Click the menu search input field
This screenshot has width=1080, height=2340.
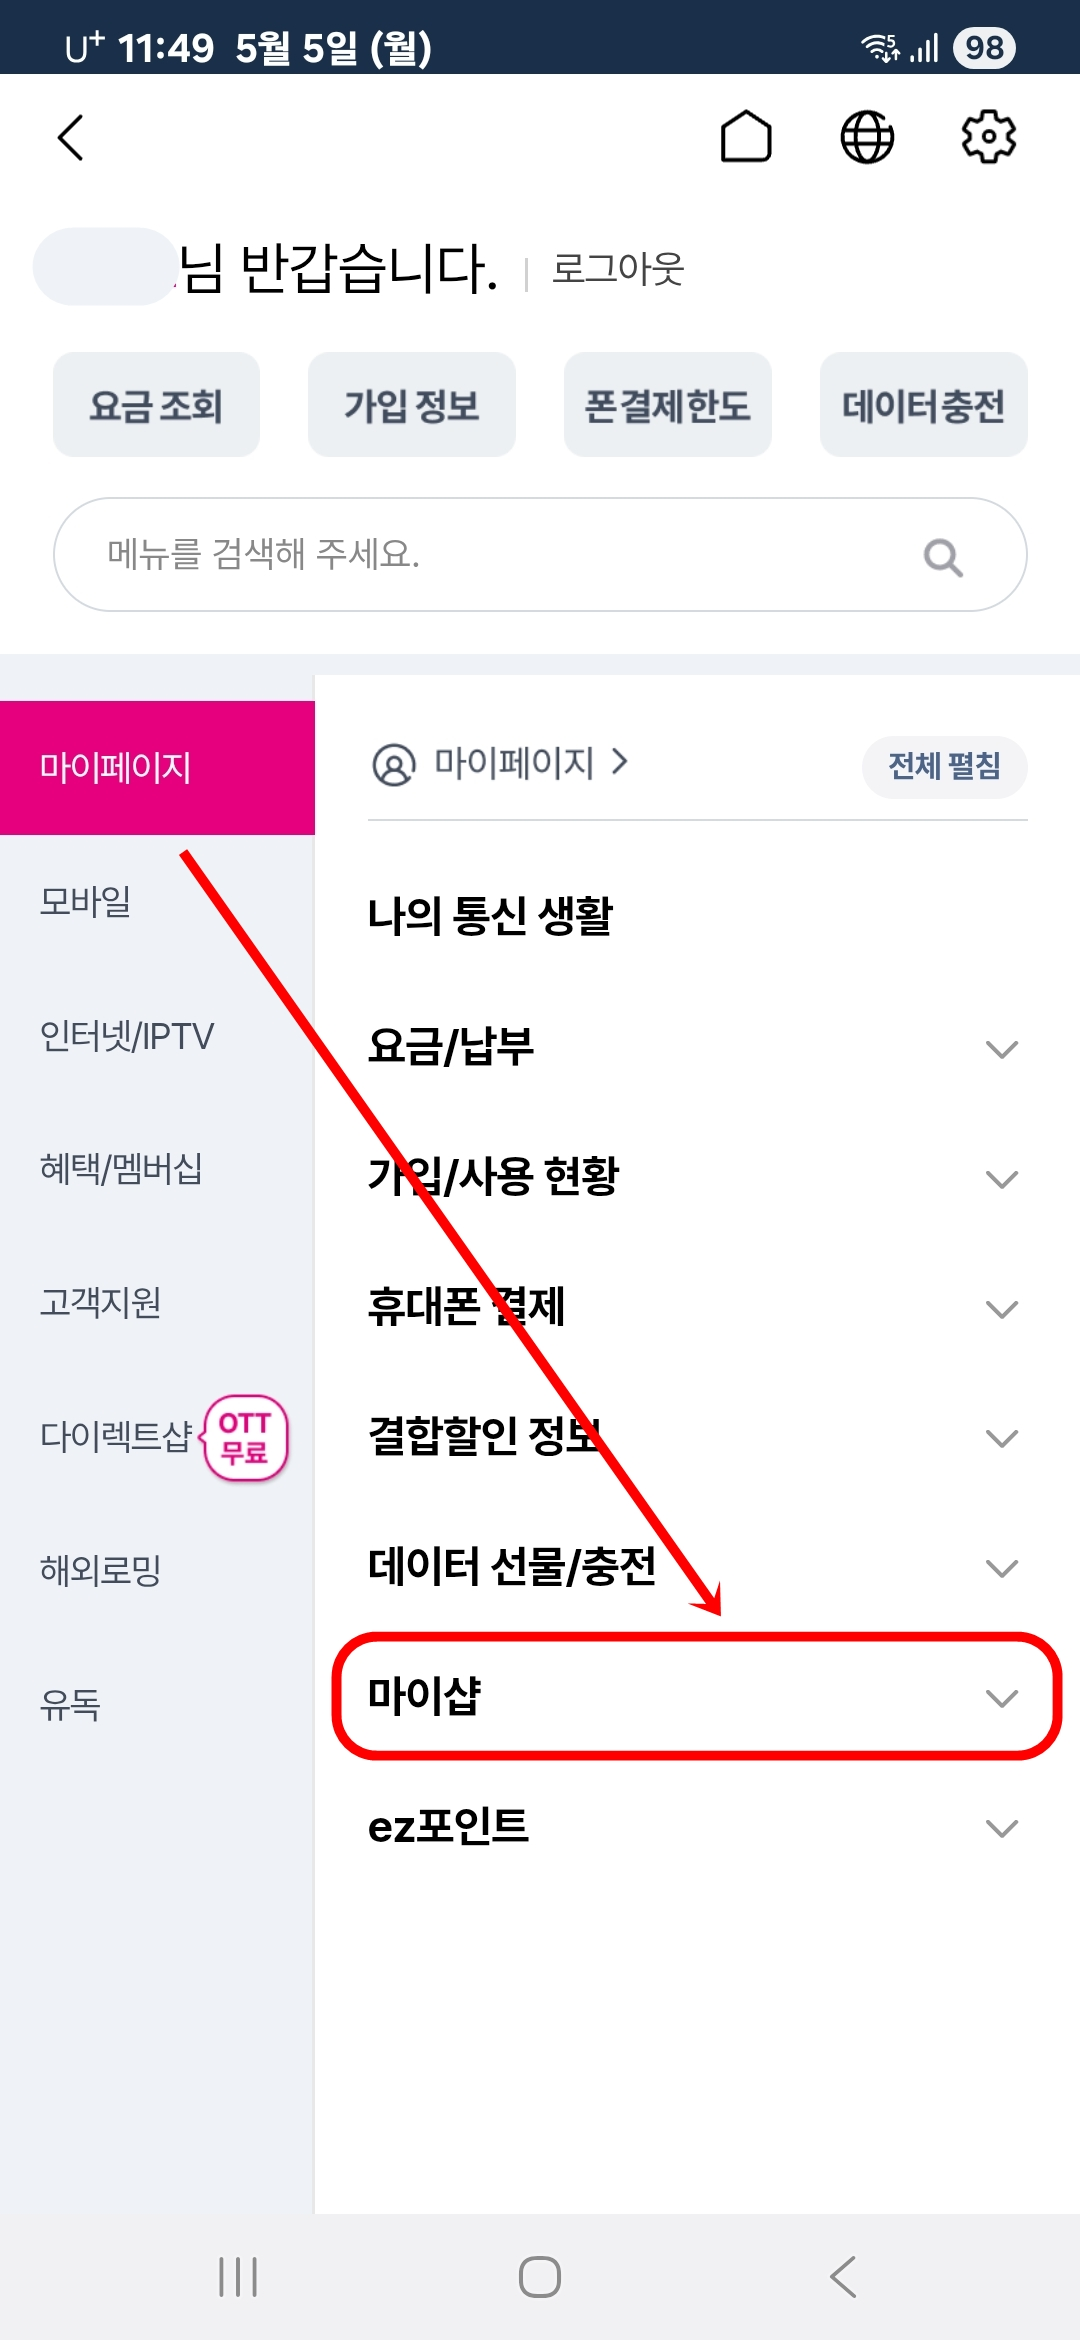tap(450, 553)
